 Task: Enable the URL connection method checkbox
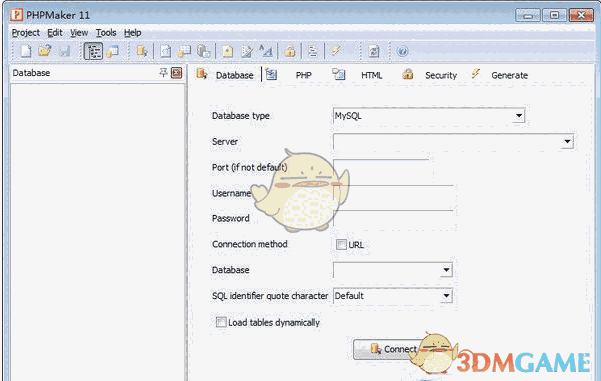click(x=341, y=245)
